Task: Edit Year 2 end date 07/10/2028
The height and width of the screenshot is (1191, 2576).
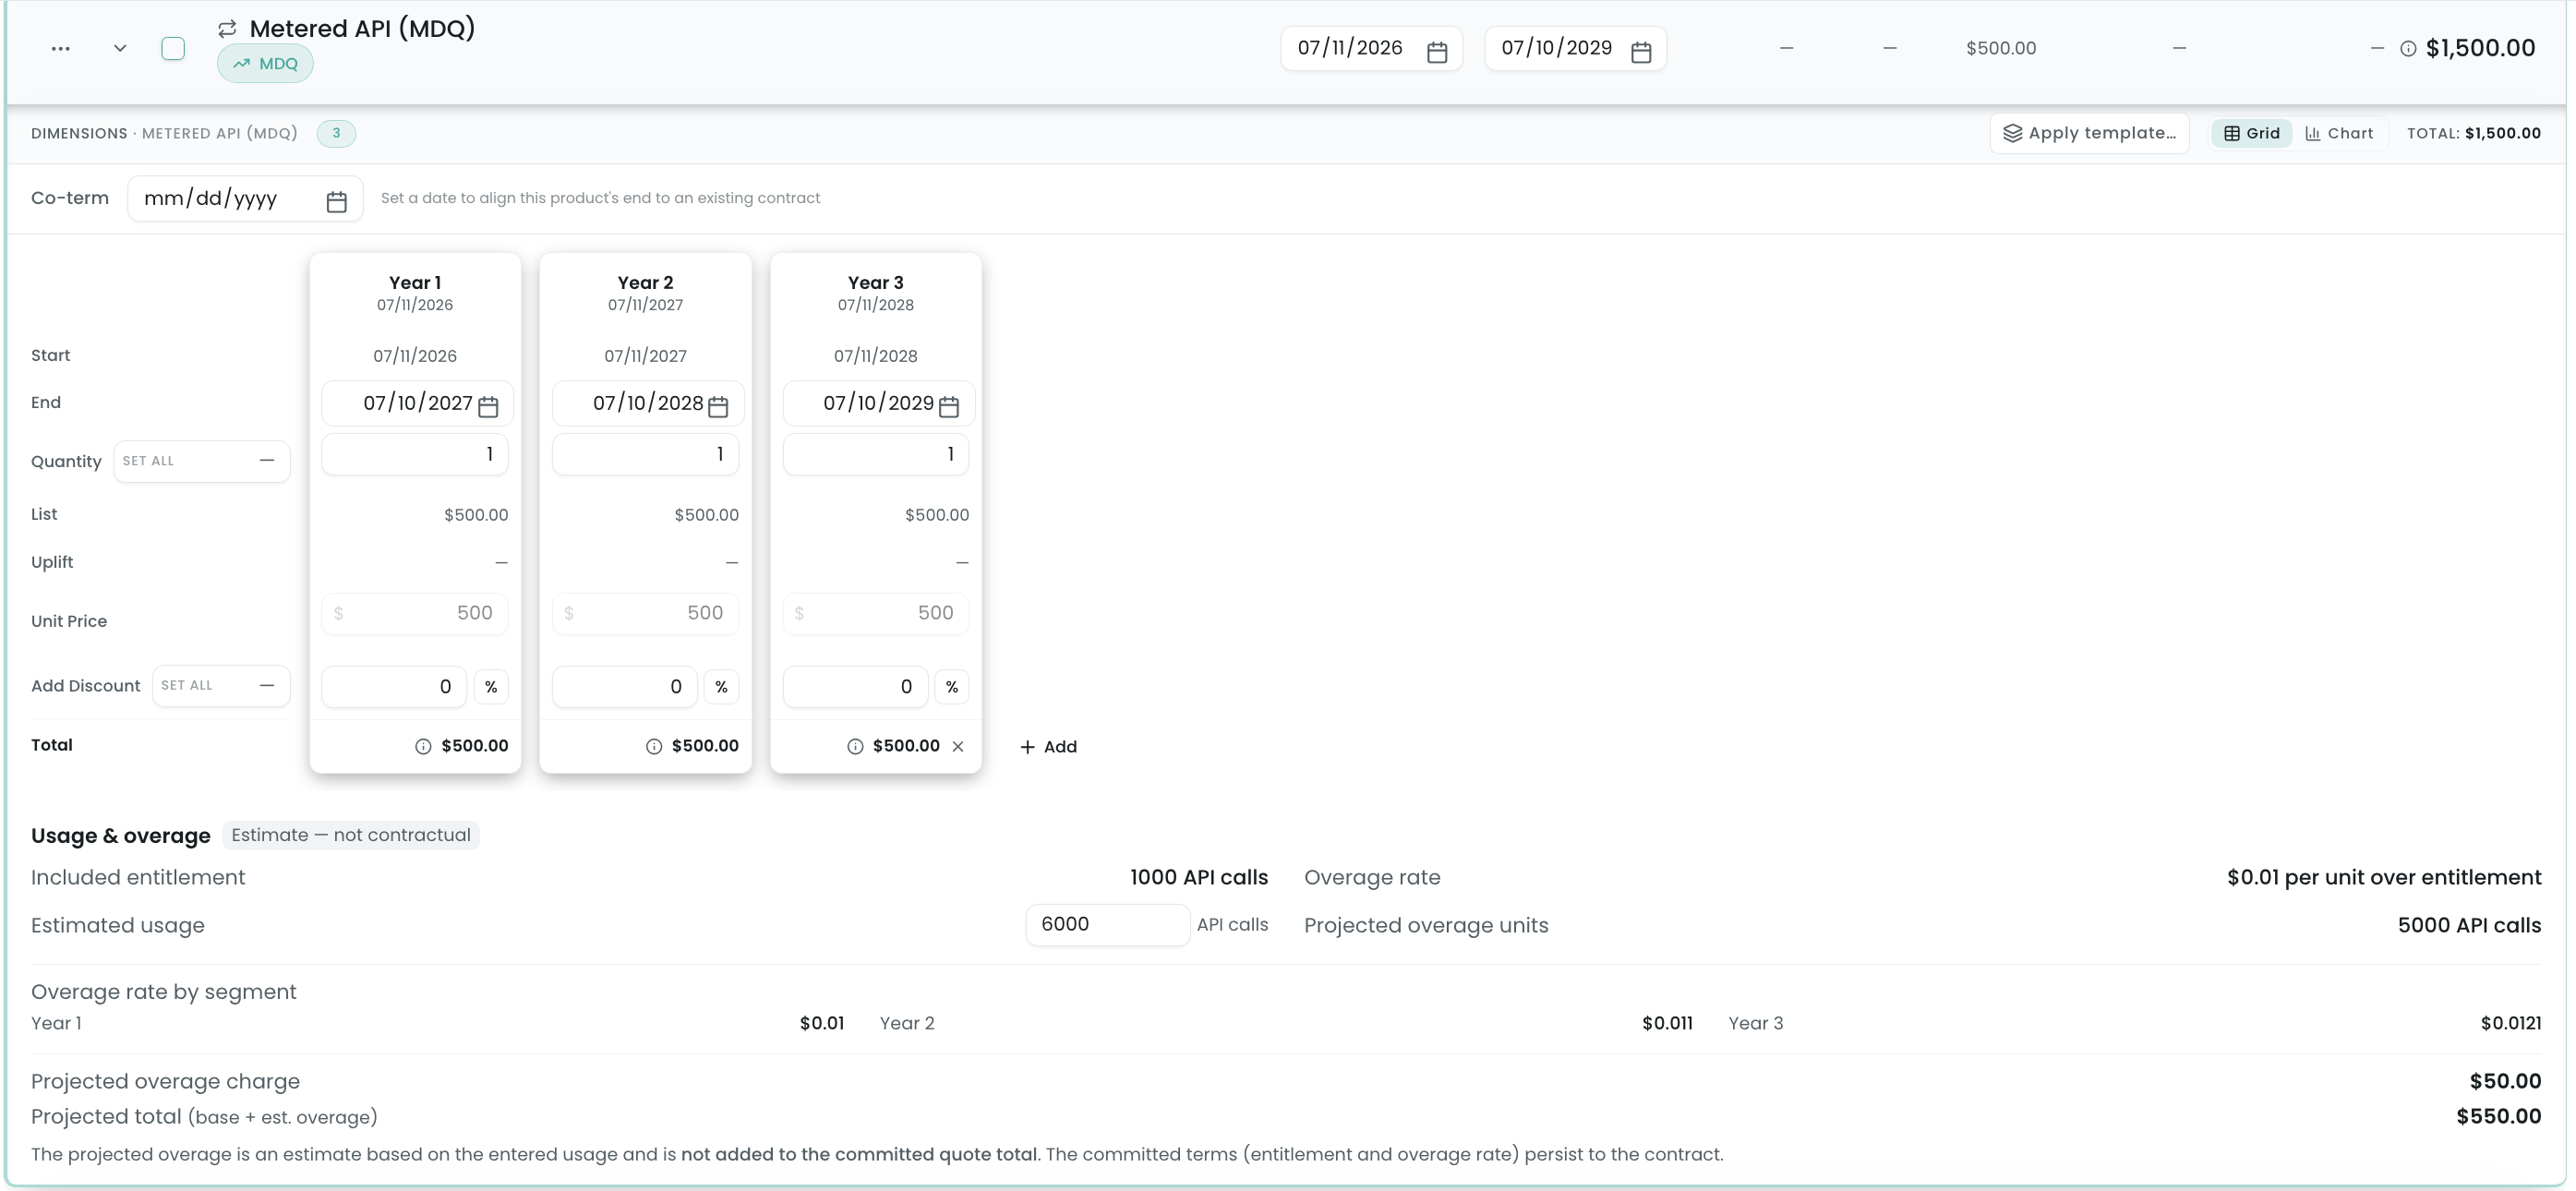Action: coord(648,404)
